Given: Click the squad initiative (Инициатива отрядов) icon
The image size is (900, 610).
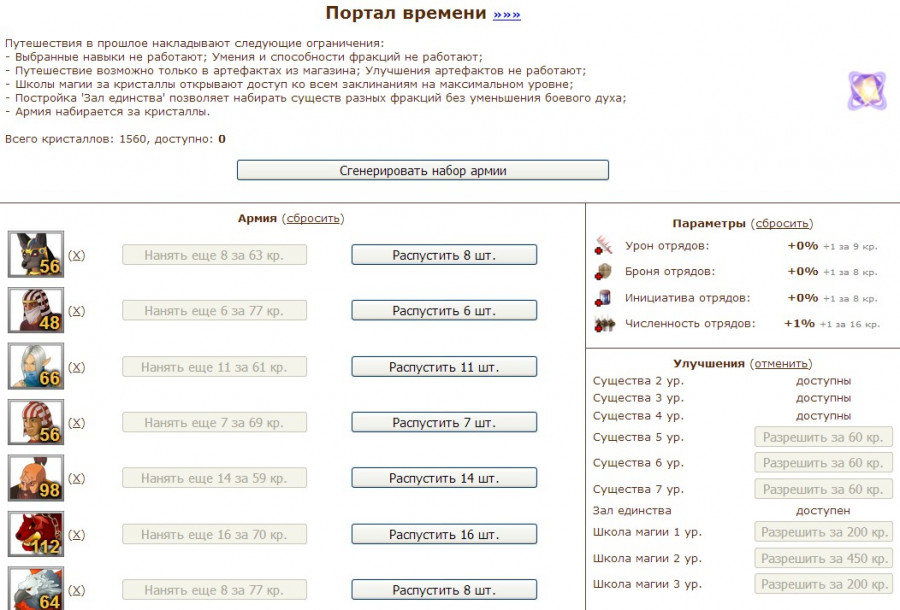Looking at the screenshot, I should click(603, 297).
